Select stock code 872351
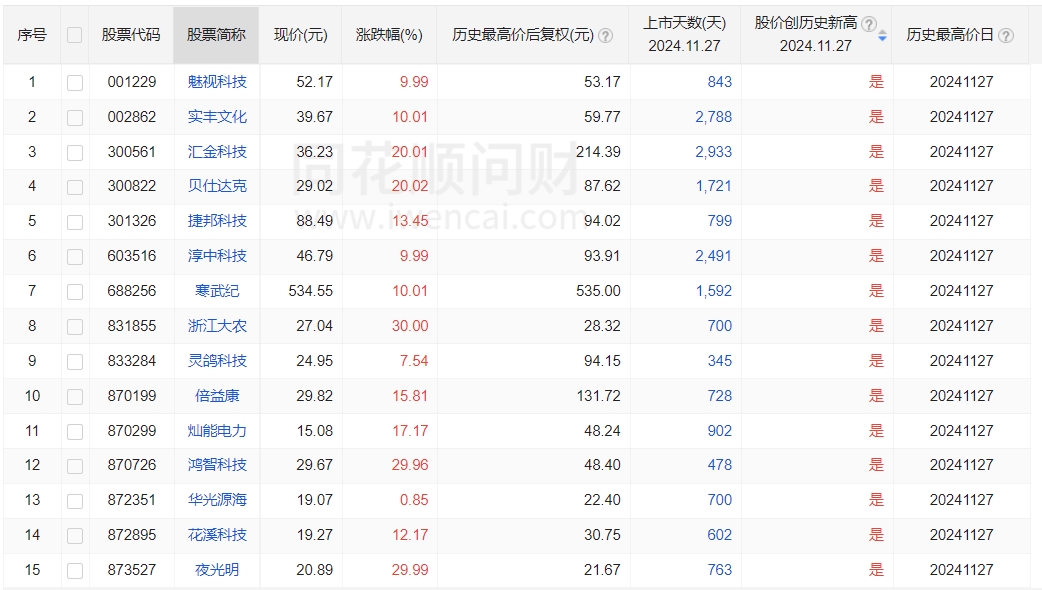This screenshot has width=1042, height=590. pyautogui.click(x=132, y=500)
